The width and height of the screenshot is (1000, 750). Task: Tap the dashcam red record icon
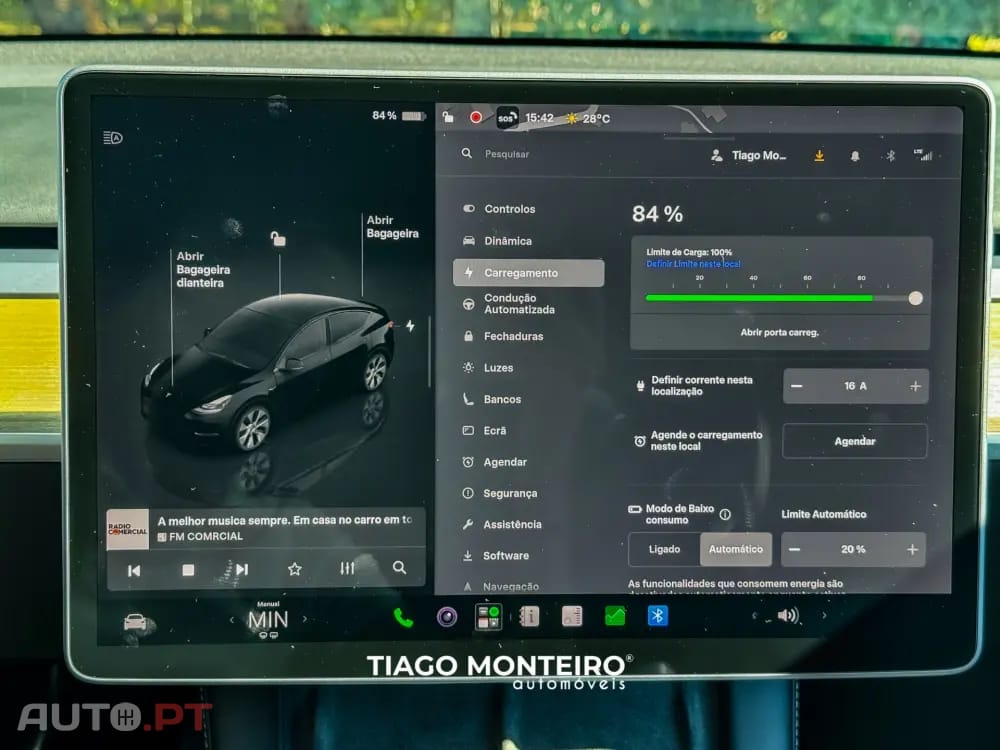[476, 117]
